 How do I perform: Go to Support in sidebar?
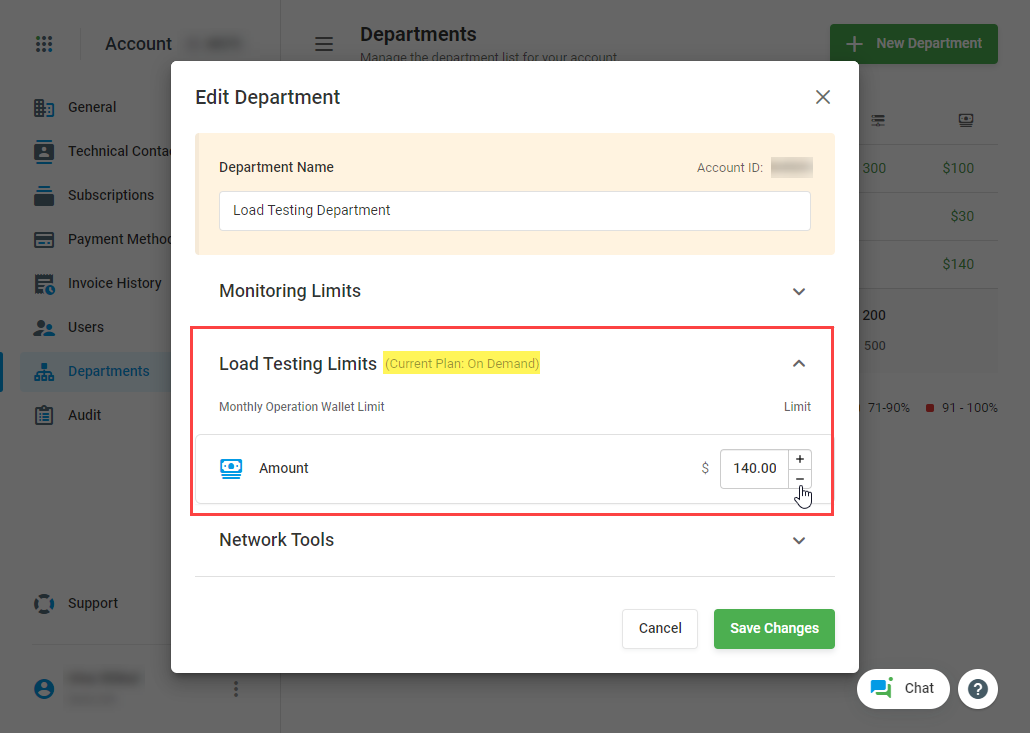tap(92, 604)
